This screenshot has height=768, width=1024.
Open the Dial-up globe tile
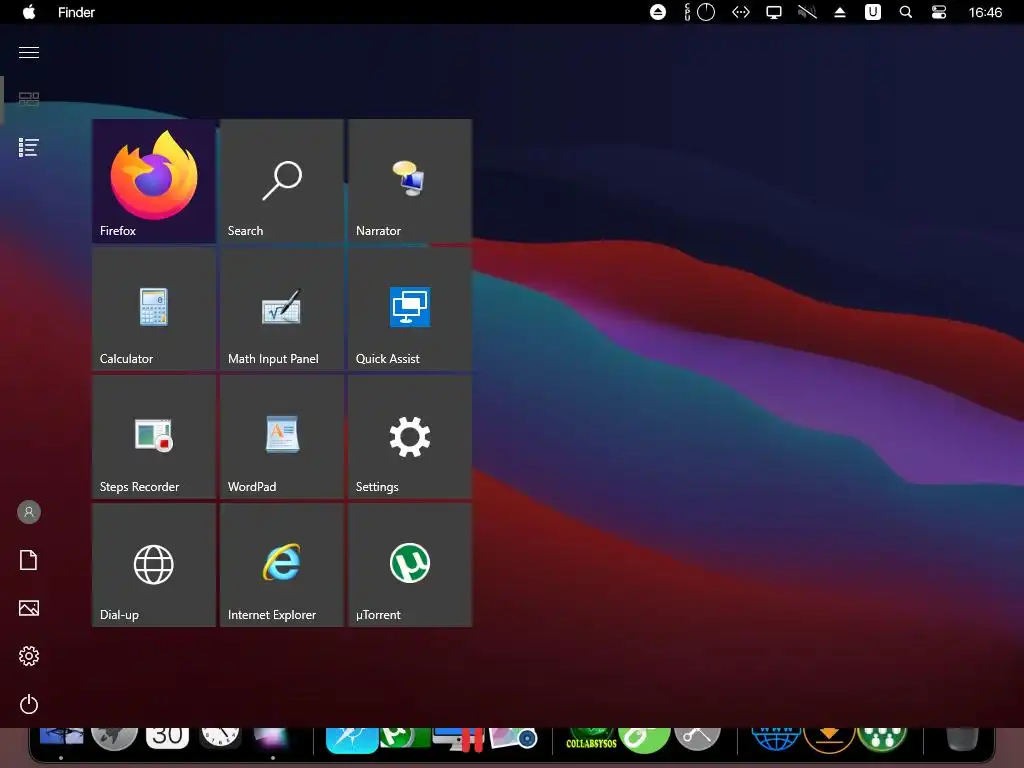coord(154,565)
